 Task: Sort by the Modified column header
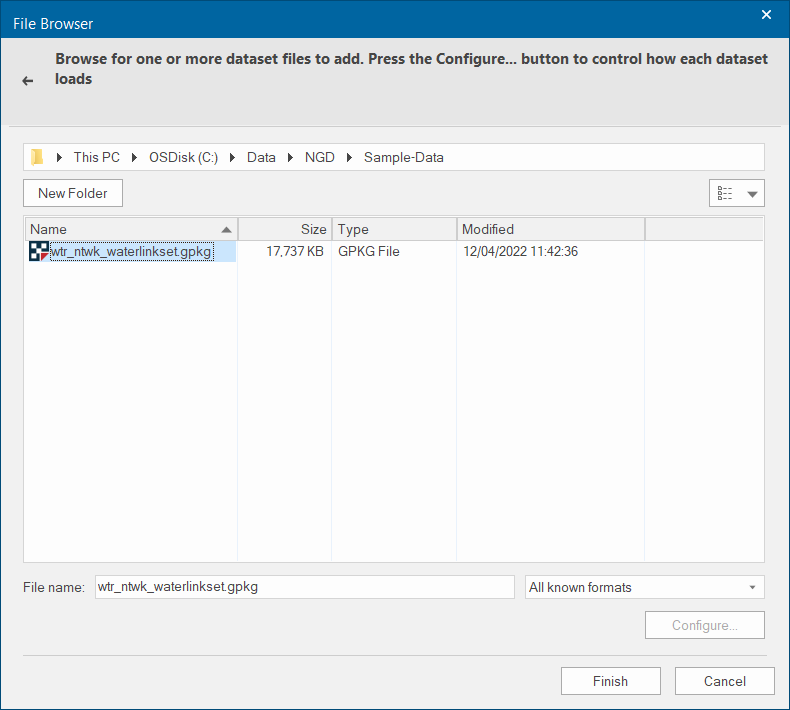[x=551, y=229]
